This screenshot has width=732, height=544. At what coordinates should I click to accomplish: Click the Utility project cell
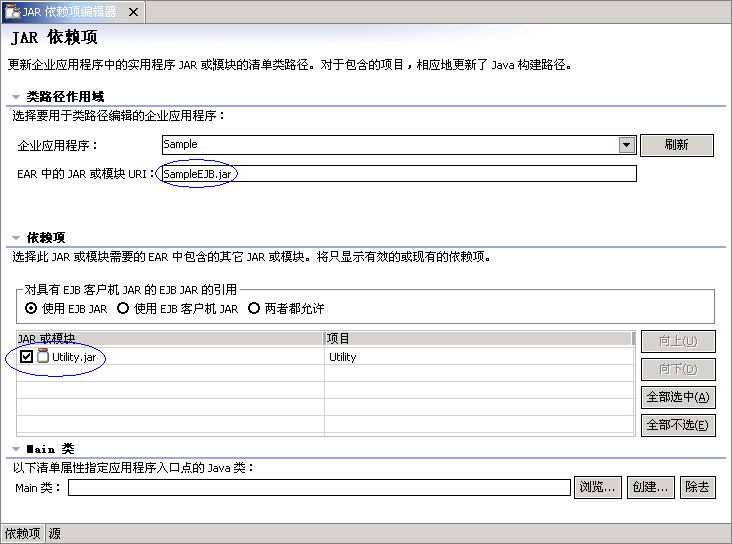[x=343, y=357]
